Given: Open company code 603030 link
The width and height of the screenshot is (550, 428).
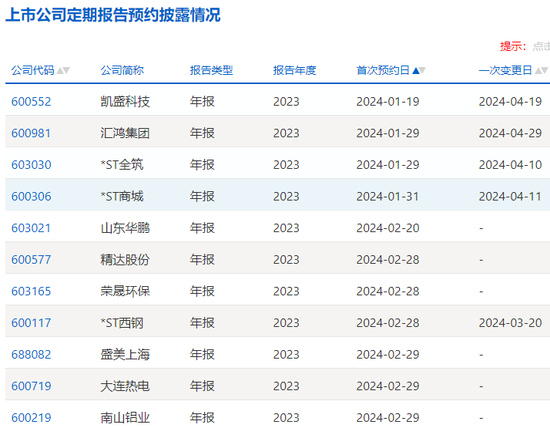Looking at the screenshot, I should [x=31, y=165].
